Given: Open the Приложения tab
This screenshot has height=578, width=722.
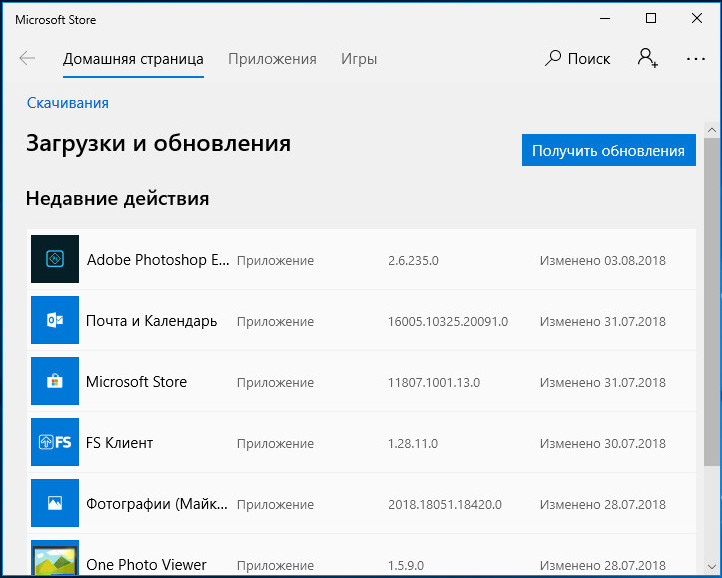Looking at the screenshot, I should (x=272, y=59).
